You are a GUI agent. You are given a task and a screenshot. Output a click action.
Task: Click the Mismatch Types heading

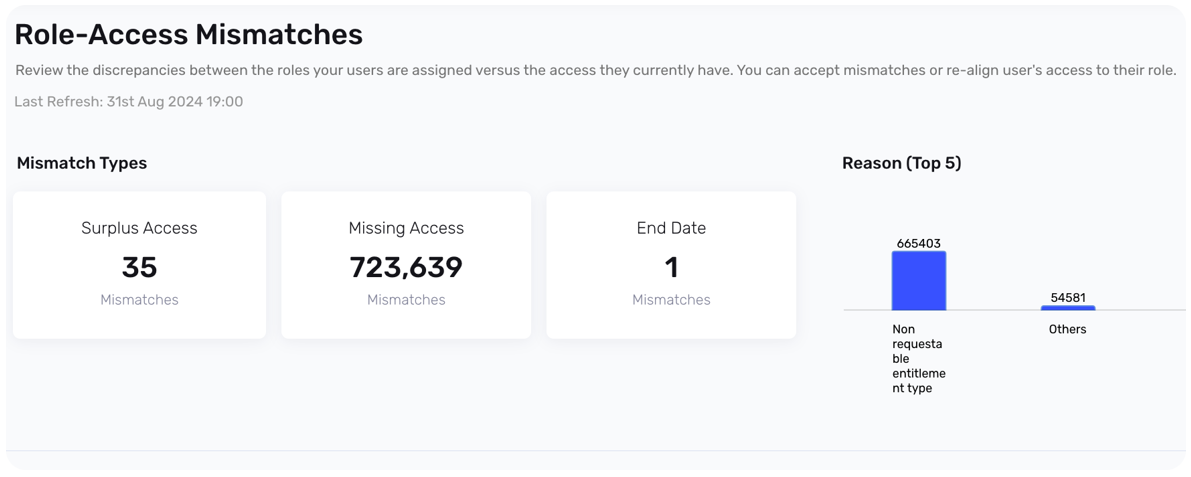(x=82, y=163)
